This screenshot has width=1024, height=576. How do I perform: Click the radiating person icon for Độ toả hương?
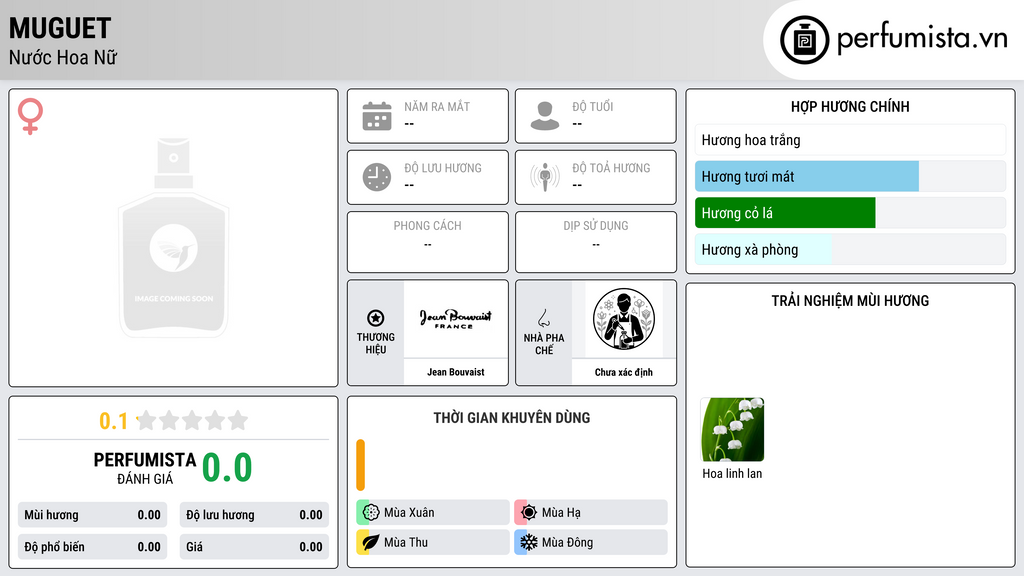pyautogui.click(x=545, y=177)
